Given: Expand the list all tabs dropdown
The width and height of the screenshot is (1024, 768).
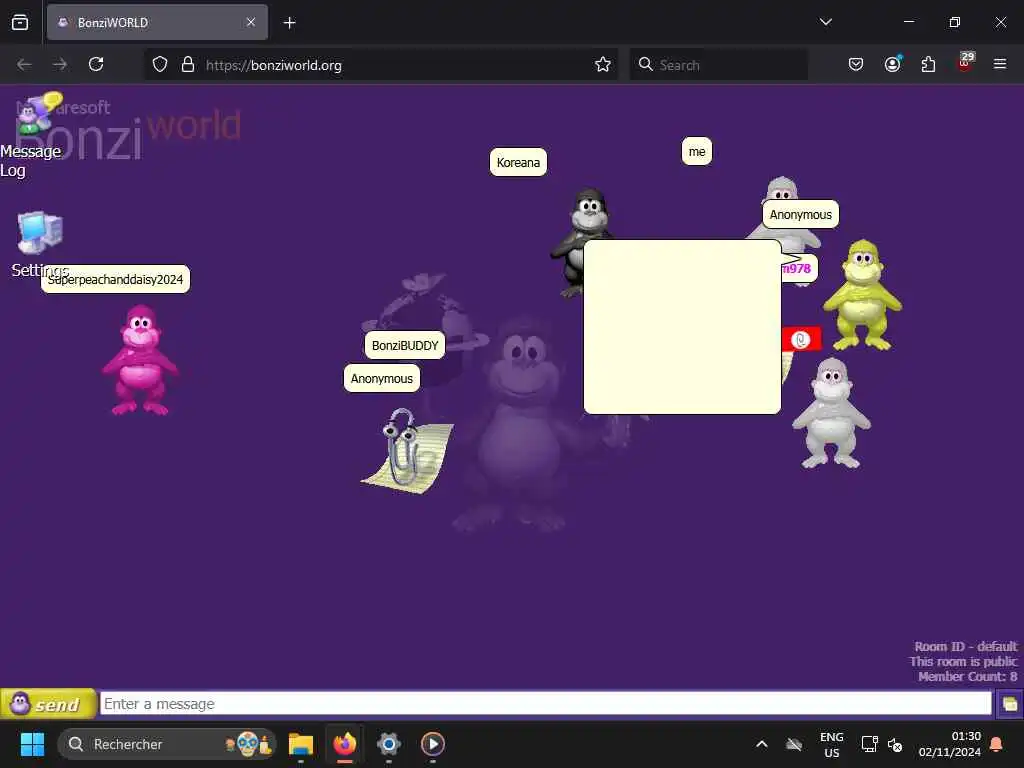Looking at the screenshot, I should pos(826,22).
